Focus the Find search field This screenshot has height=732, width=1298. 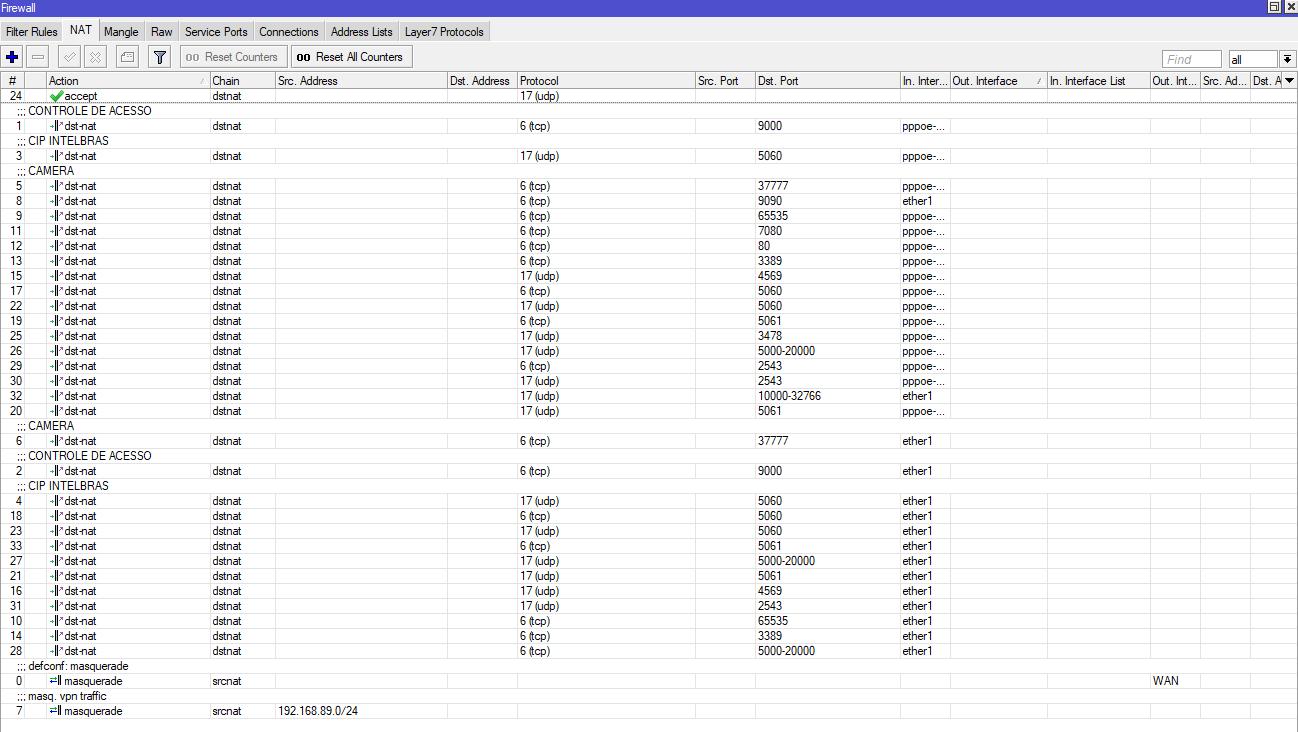tap(1192, 59)
